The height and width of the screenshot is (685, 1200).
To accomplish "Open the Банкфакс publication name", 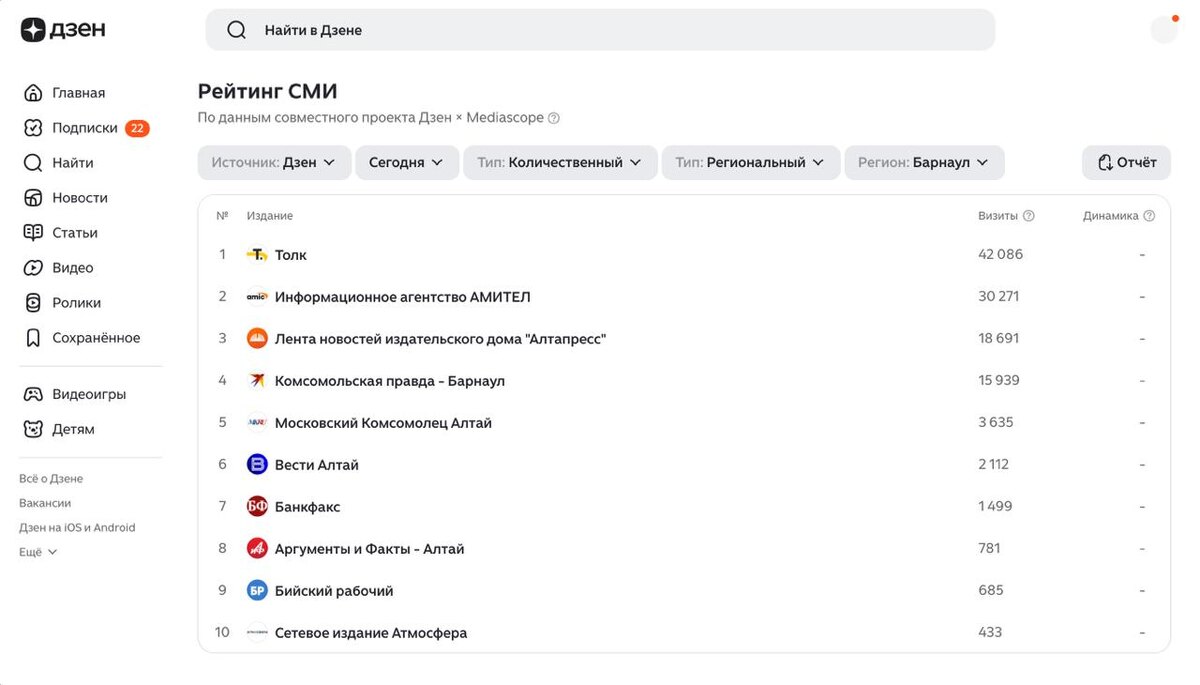I will pos(308,507).
